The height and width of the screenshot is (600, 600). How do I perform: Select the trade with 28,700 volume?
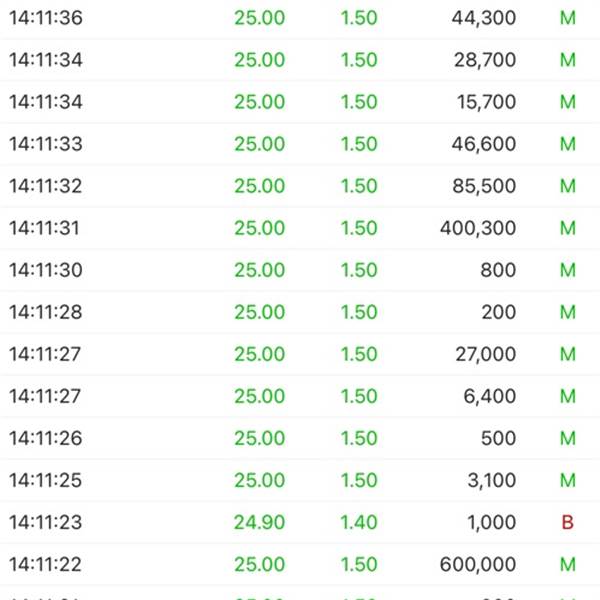click(x=300, y=60)
